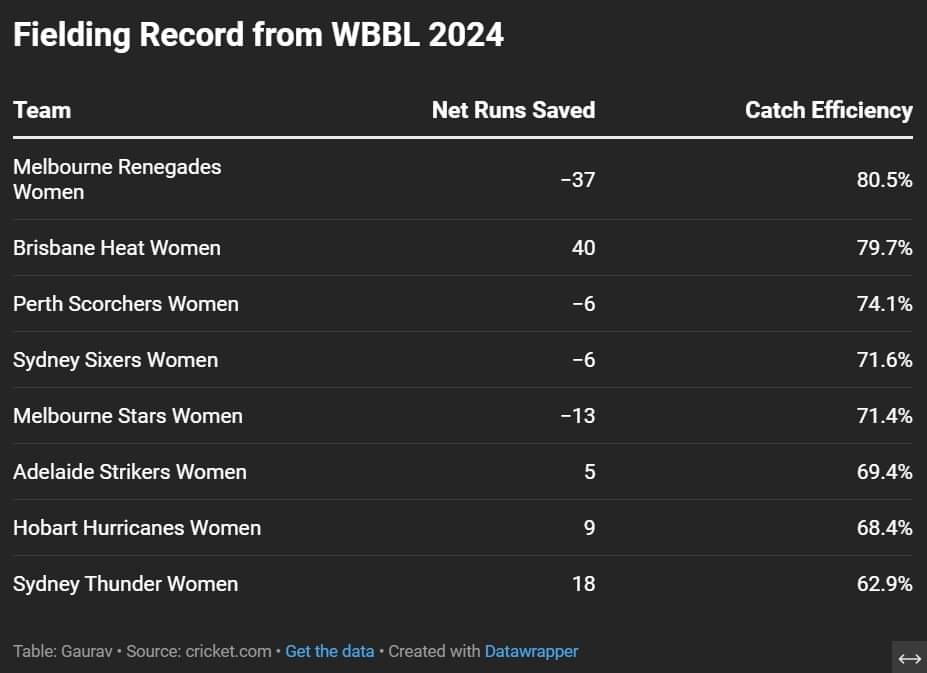Click the Fielding Record from WBBL 2024 title
Screen dimensions: 927x673
tap(258, 35)
